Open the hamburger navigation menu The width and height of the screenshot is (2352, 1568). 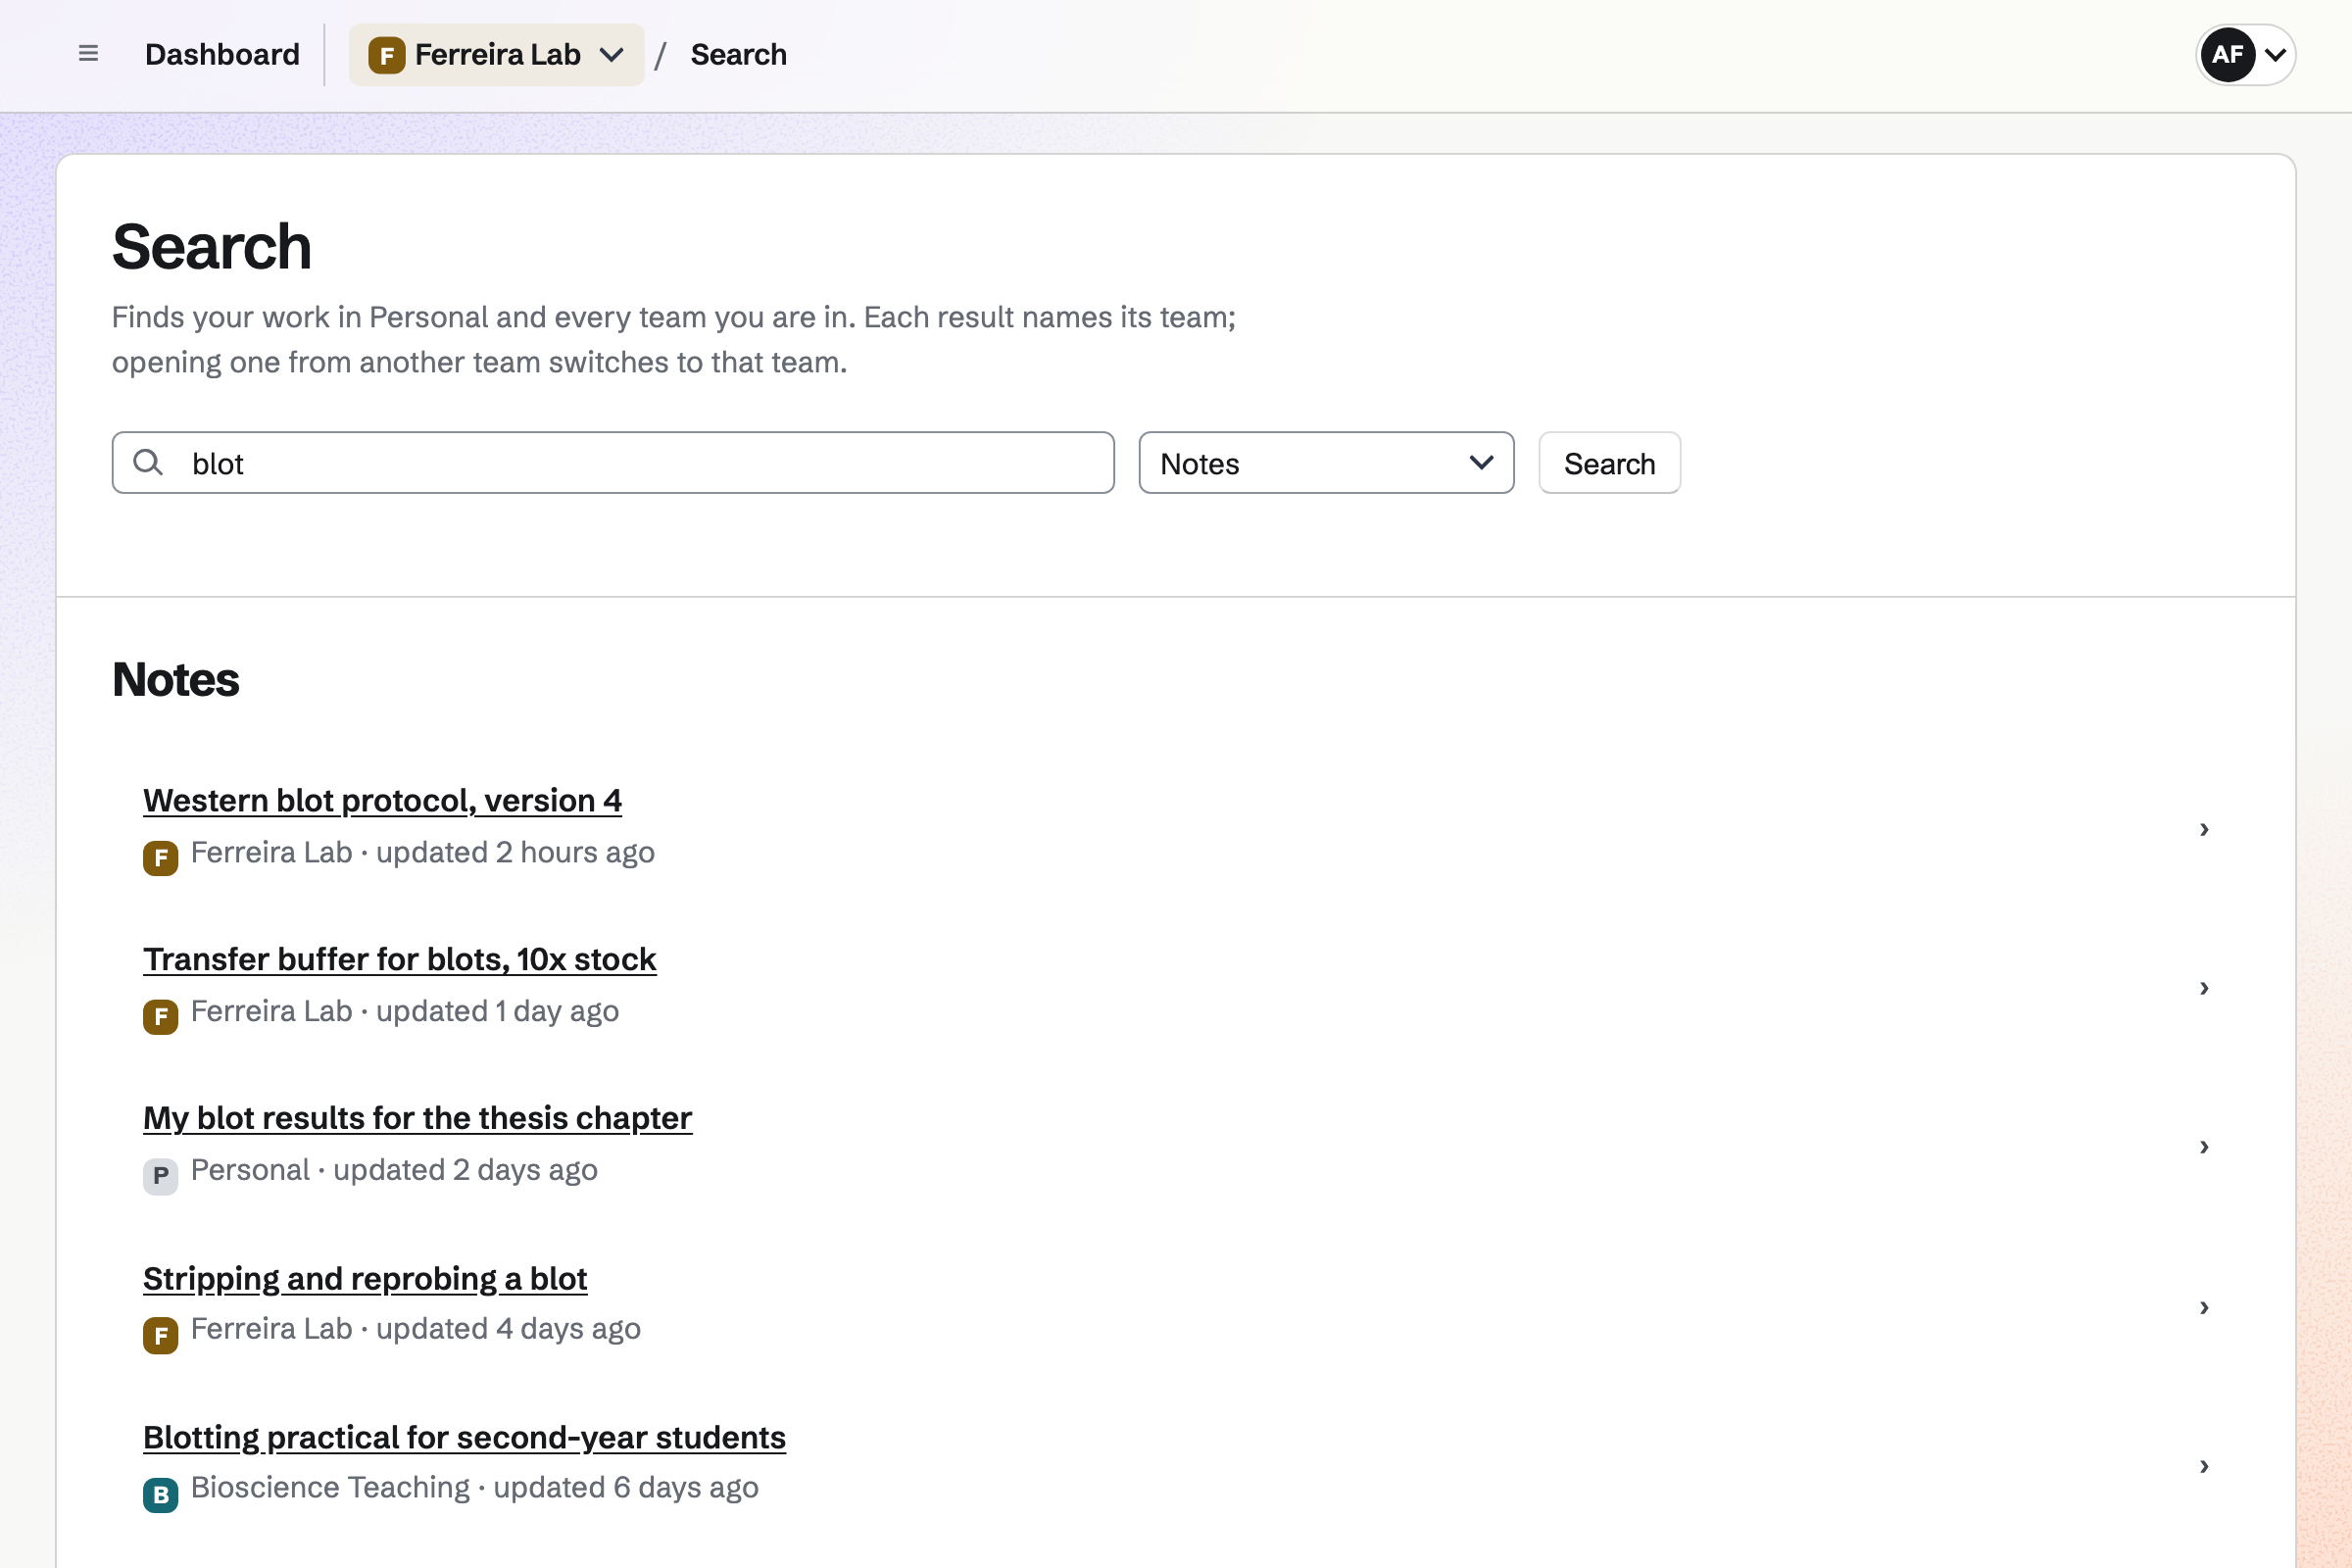click(88, 54)
